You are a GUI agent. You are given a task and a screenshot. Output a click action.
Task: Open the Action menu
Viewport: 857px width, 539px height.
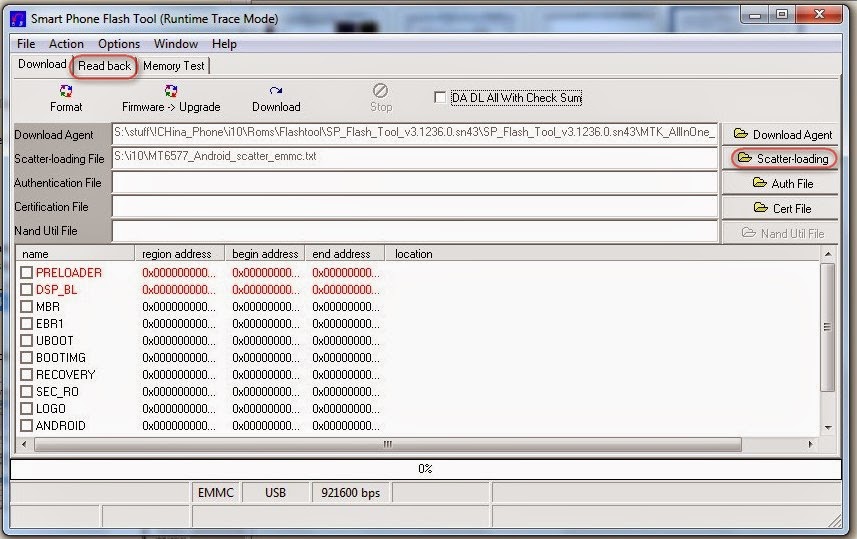[66, 44]
